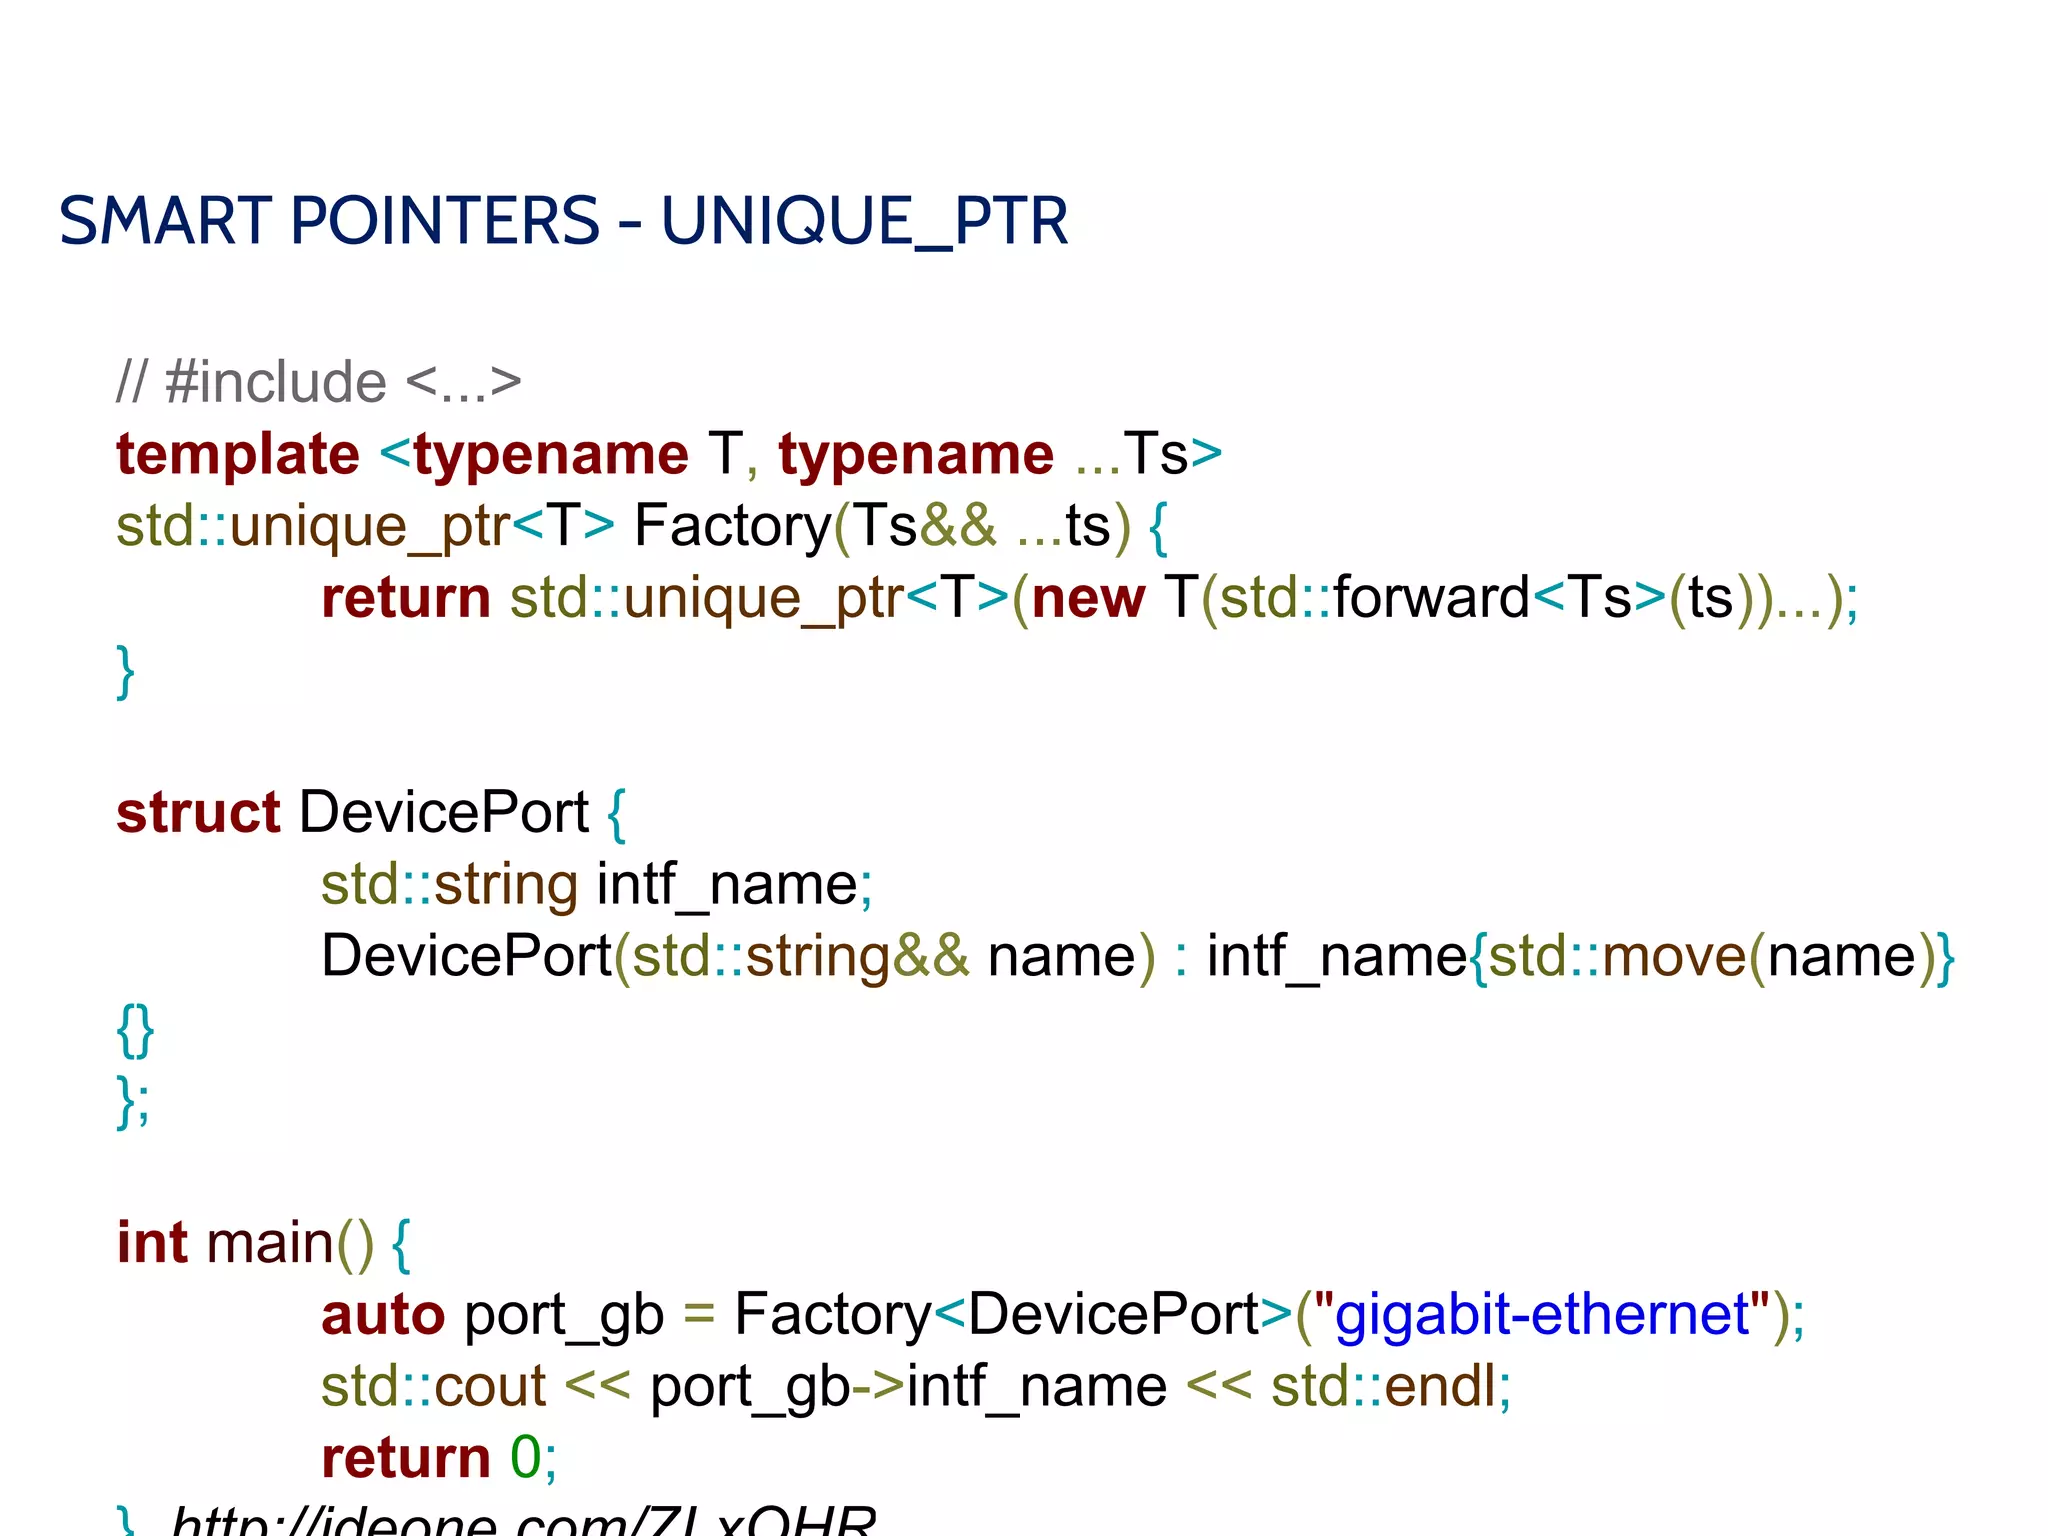Image resolution: width=2048 pixels, height=1536 pixels.
Task: Click the std::unique_ptr<T> Factory(Ts&& ...ts) line
Action: pos(642,527)
